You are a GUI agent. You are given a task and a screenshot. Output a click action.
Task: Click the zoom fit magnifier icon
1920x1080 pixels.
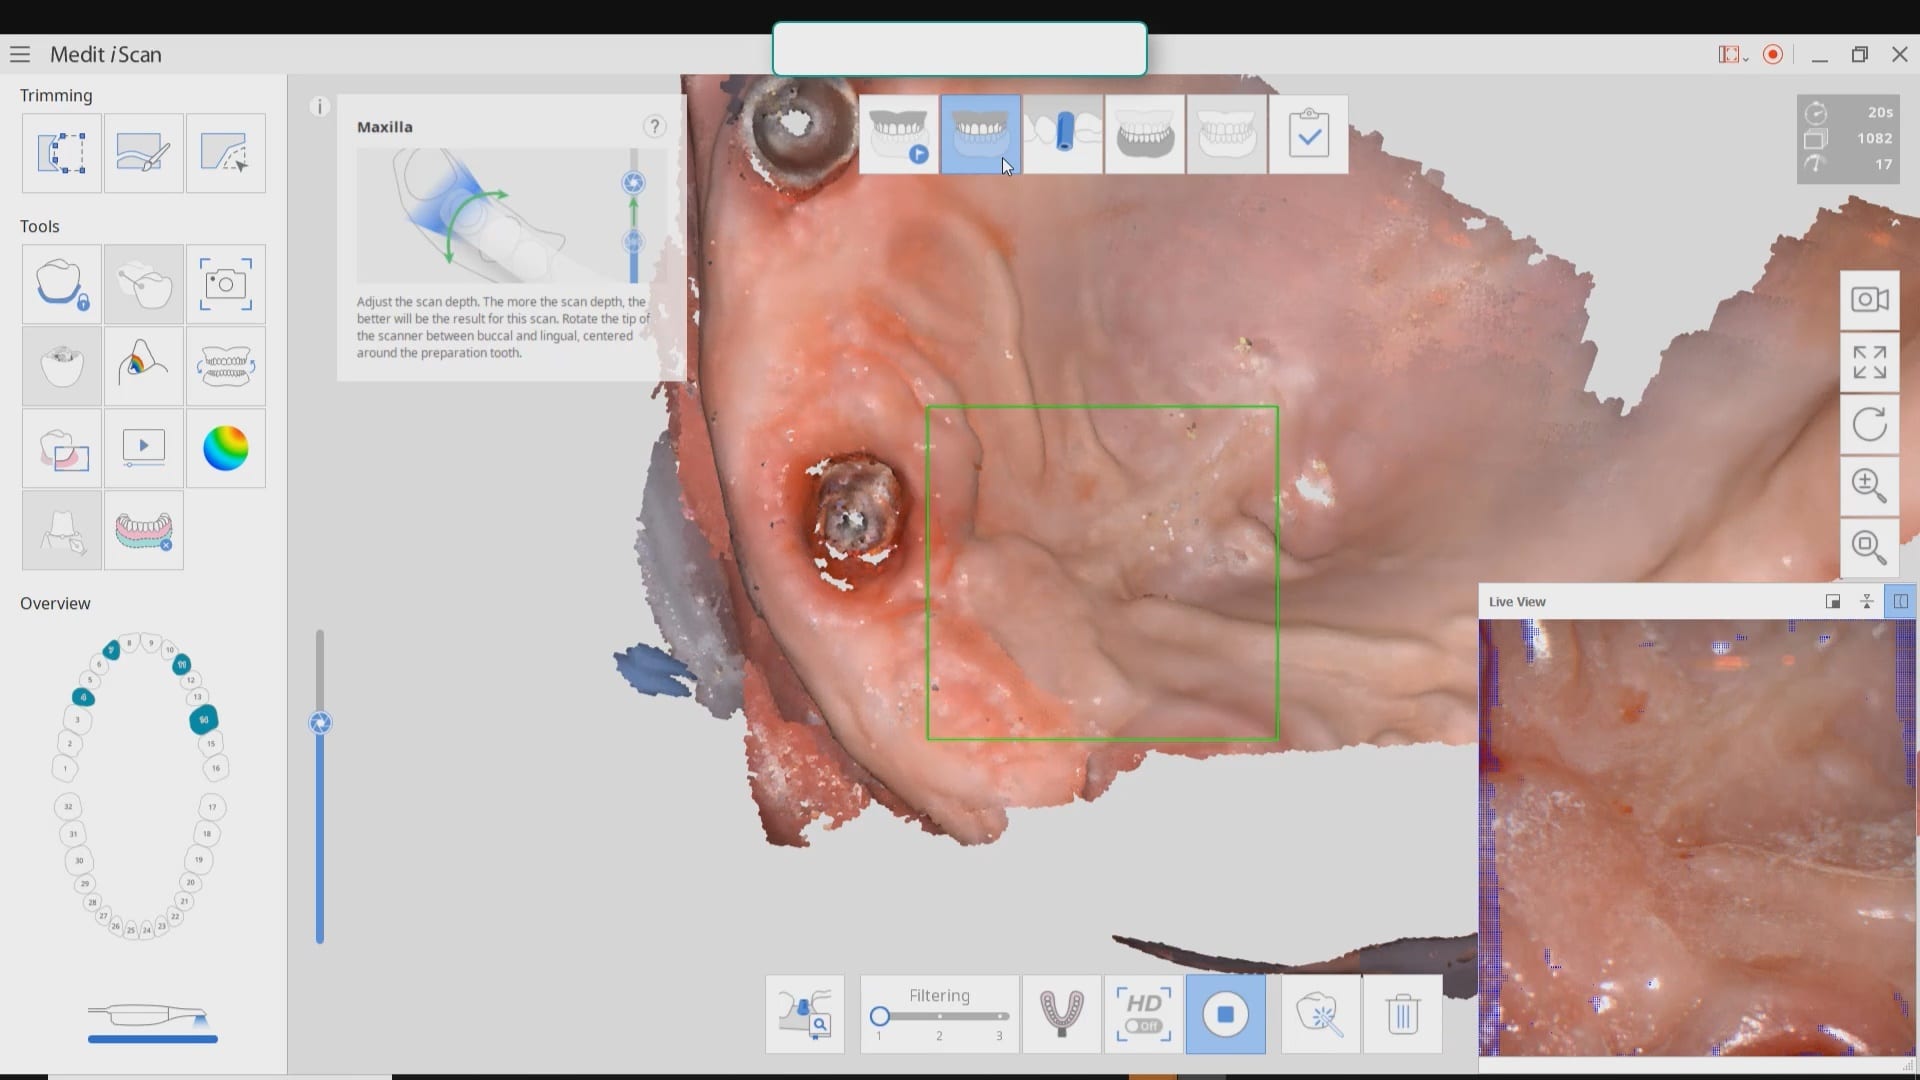tap(1869, 546)
